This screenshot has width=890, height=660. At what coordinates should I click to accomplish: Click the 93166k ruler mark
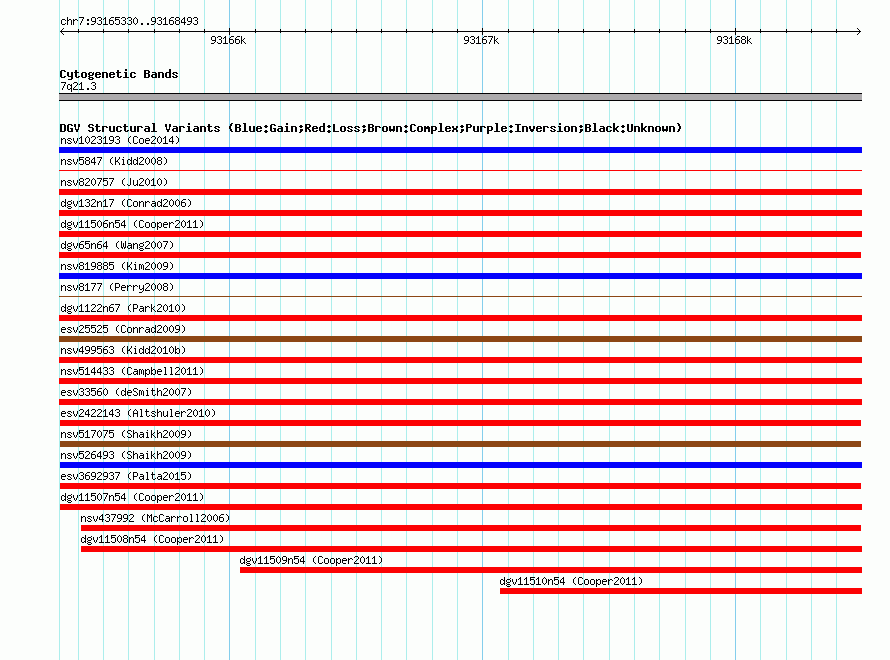[x=228, y=40]
